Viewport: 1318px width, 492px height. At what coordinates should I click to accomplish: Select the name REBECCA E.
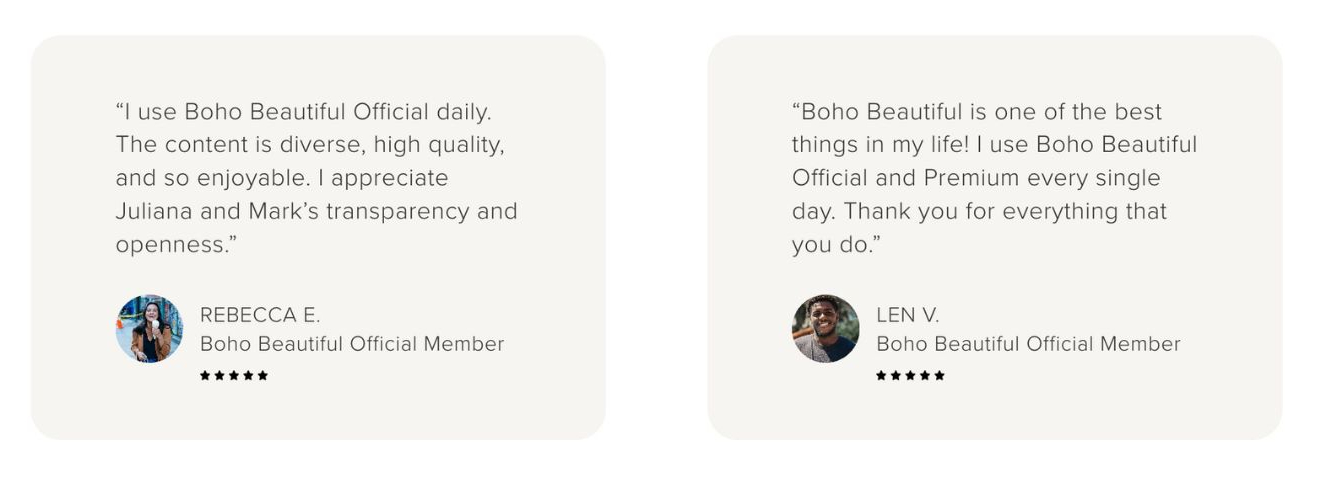coord(260,315)
